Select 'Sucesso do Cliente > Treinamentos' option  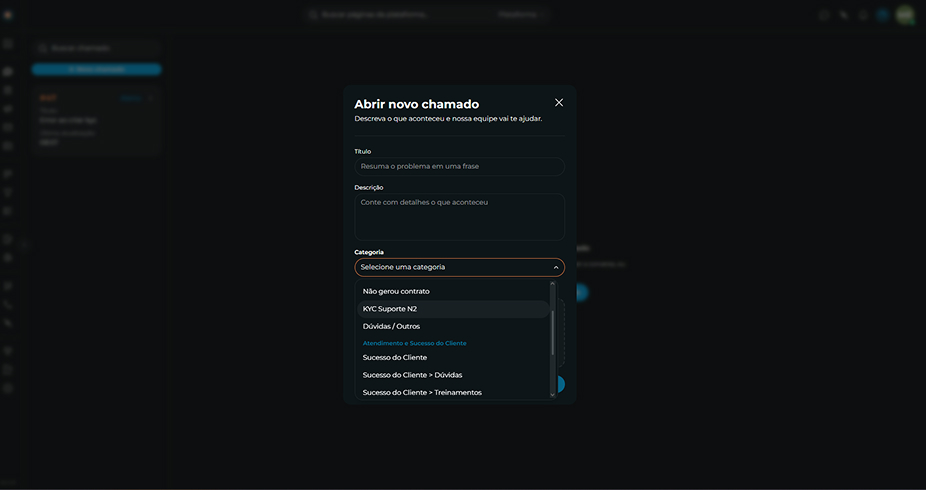[x=453, y=393]
